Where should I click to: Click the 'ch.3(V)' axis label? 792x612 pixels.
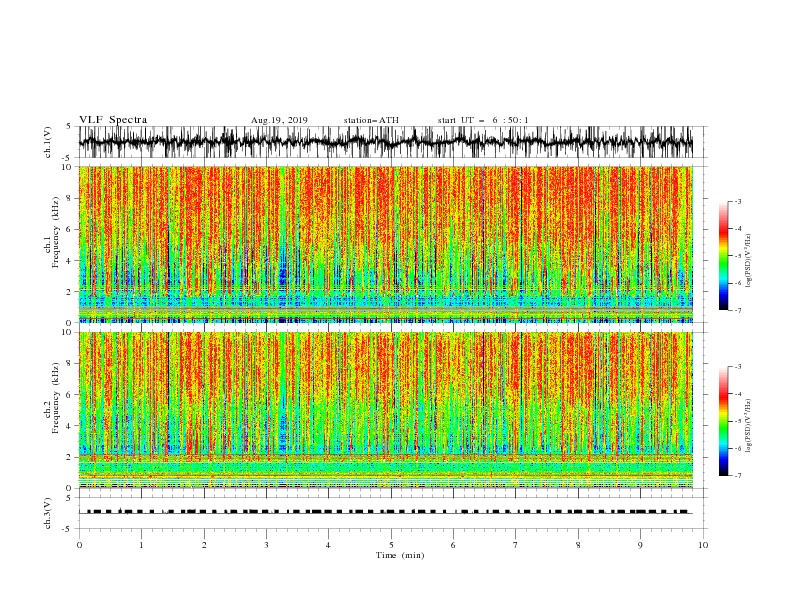[x=48, y=513]
